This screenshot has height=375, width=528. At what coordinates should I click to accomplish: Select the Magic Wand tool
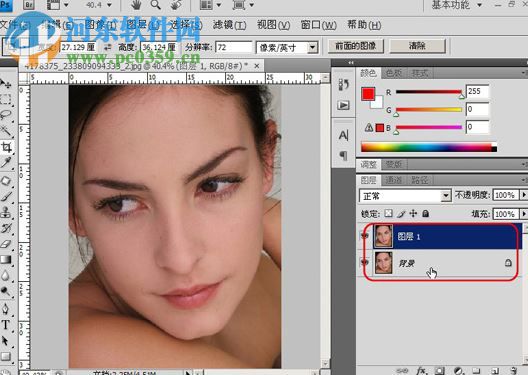(5, 131)
